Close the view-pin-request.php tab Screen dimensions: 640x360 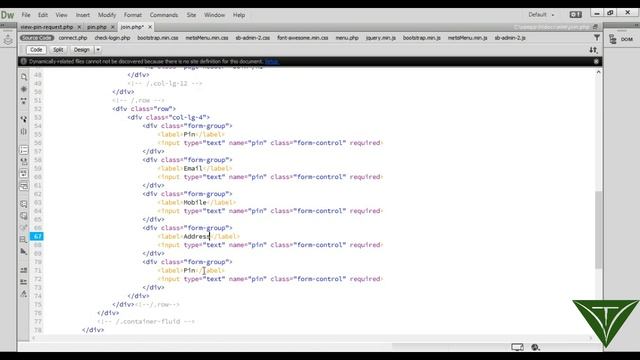[79, 27]
